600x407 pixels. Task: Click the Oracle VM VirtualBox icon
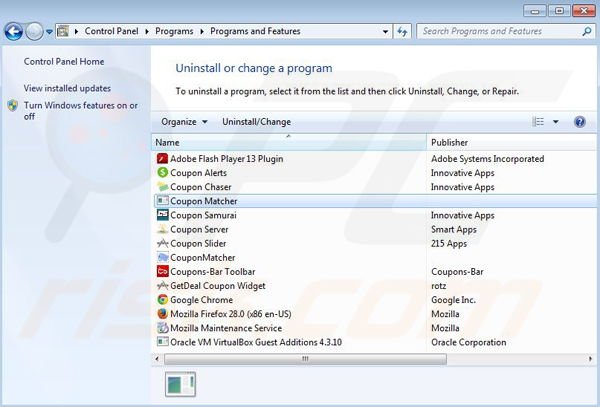(163, 342)
